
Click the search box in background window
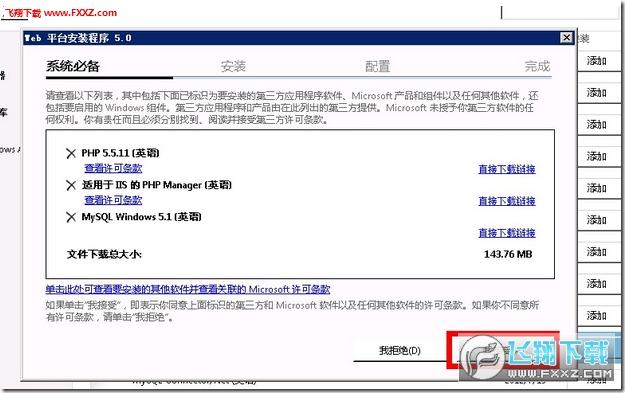pyautogui.click(x=560, y=13)
